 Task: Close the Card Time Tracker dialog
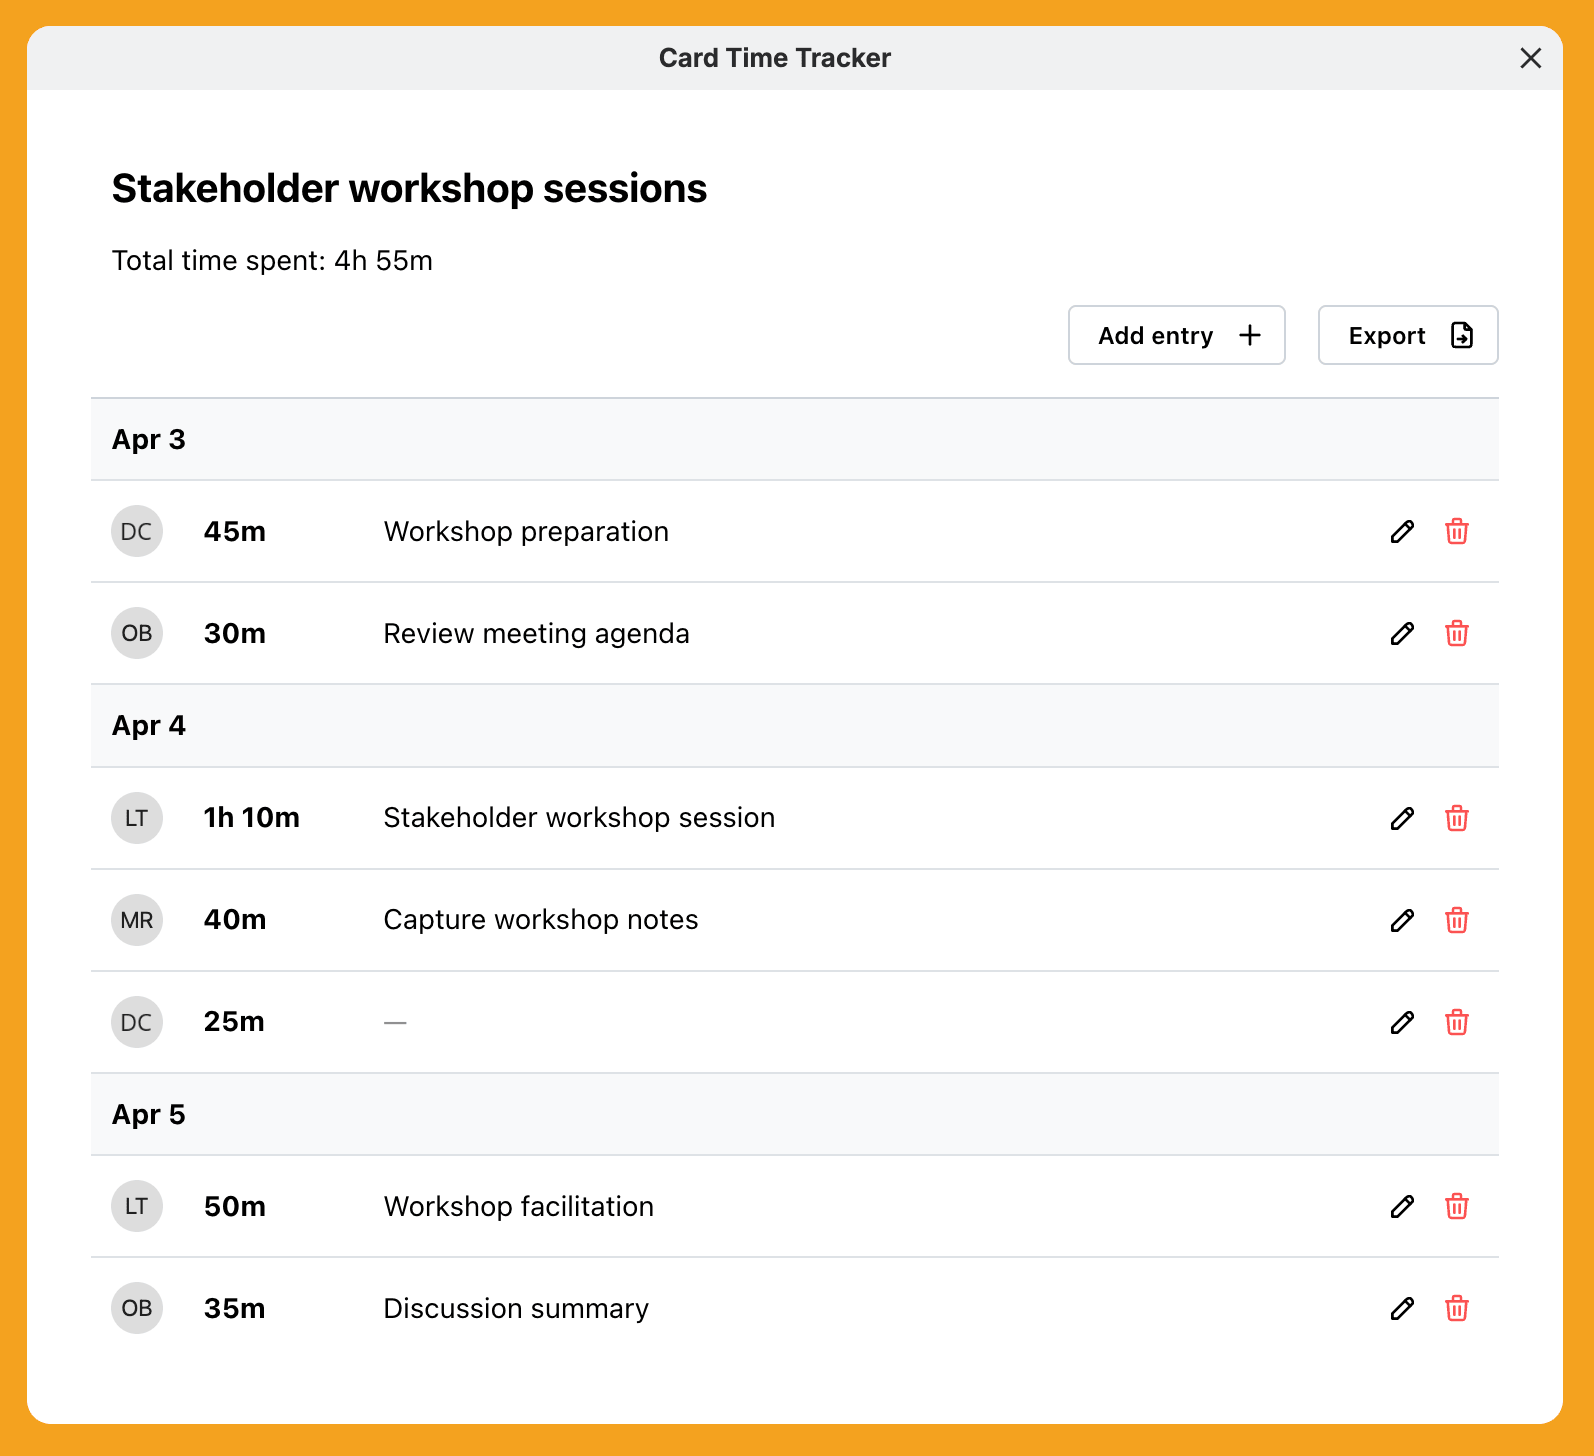tap(1530, 59)
